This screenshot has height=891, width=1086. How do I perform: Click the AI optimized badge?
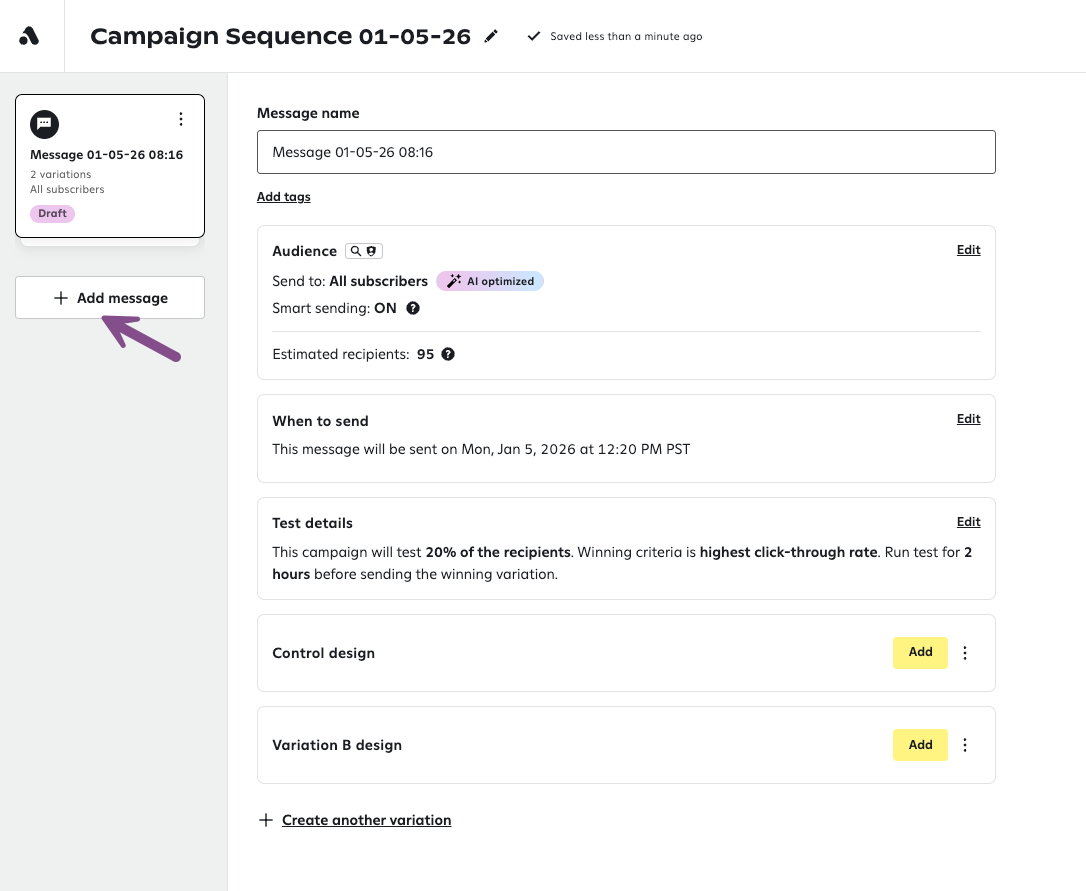tap(490, 281)
